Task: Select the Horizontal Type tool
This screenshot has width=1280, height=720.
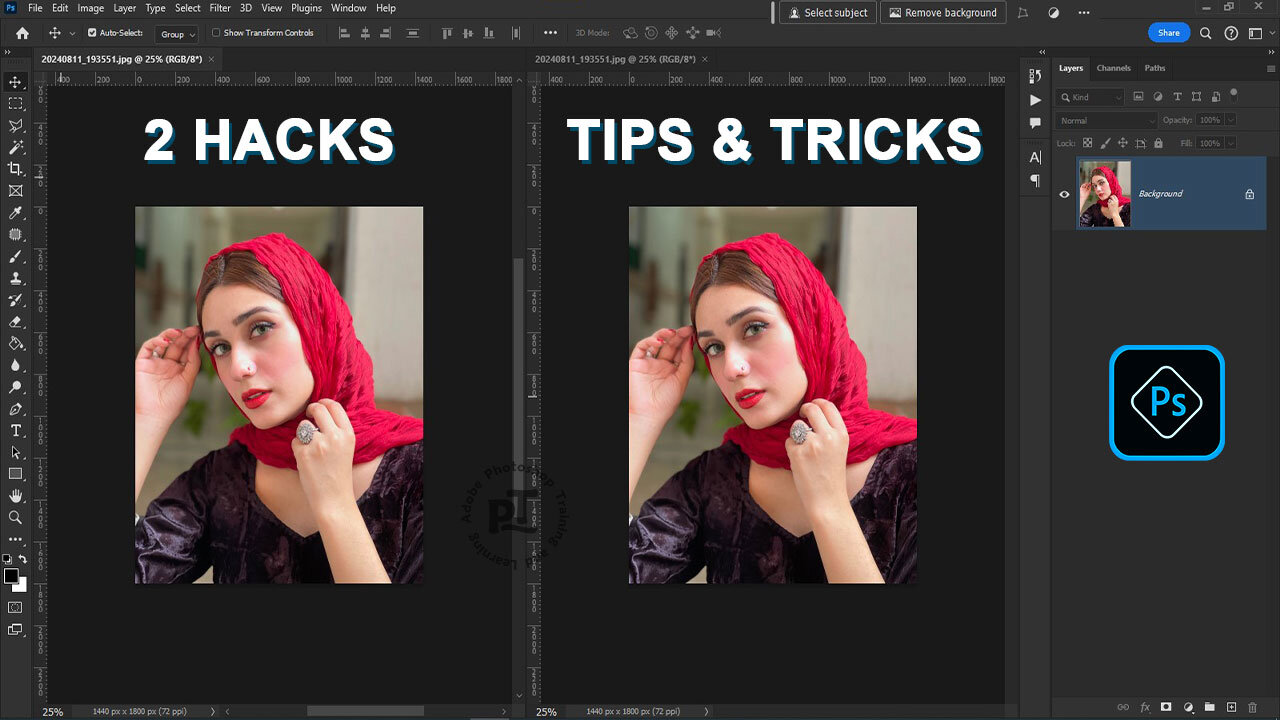Action: (x=15, y=431)
